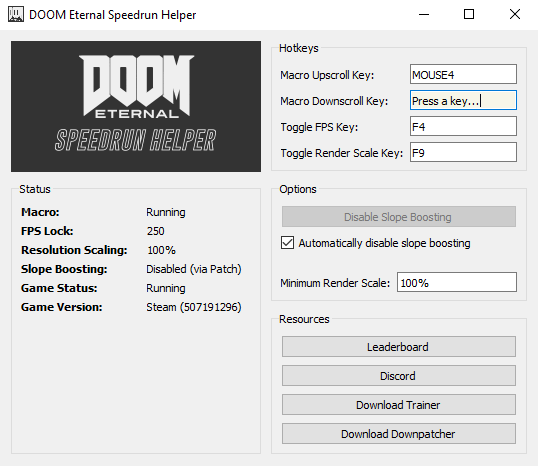Viewport: 538px width, 466px height.
Task: Click the 'Macro Downscroll Key:' label
Action: pos(334,101)
